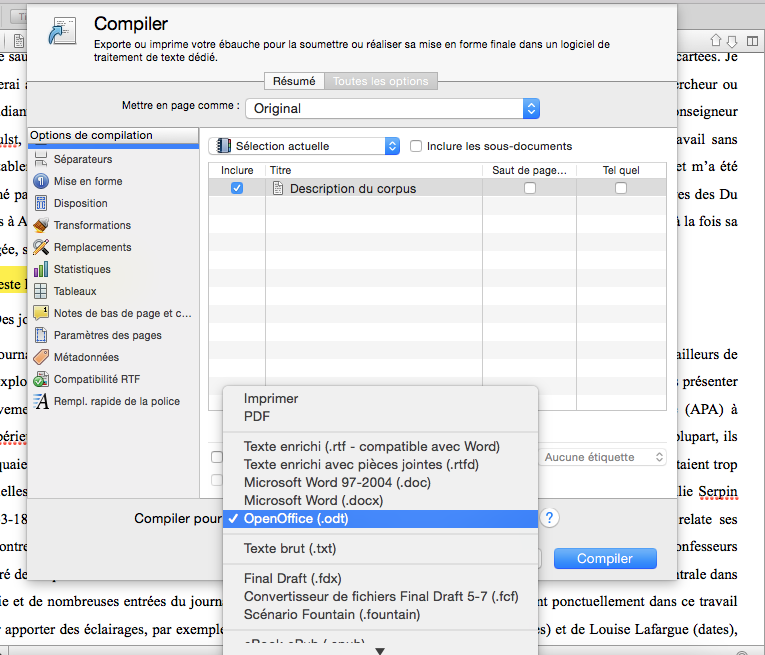Switch to the Résumé tab
Screen dimensions: 765x655
pos(294,81)
